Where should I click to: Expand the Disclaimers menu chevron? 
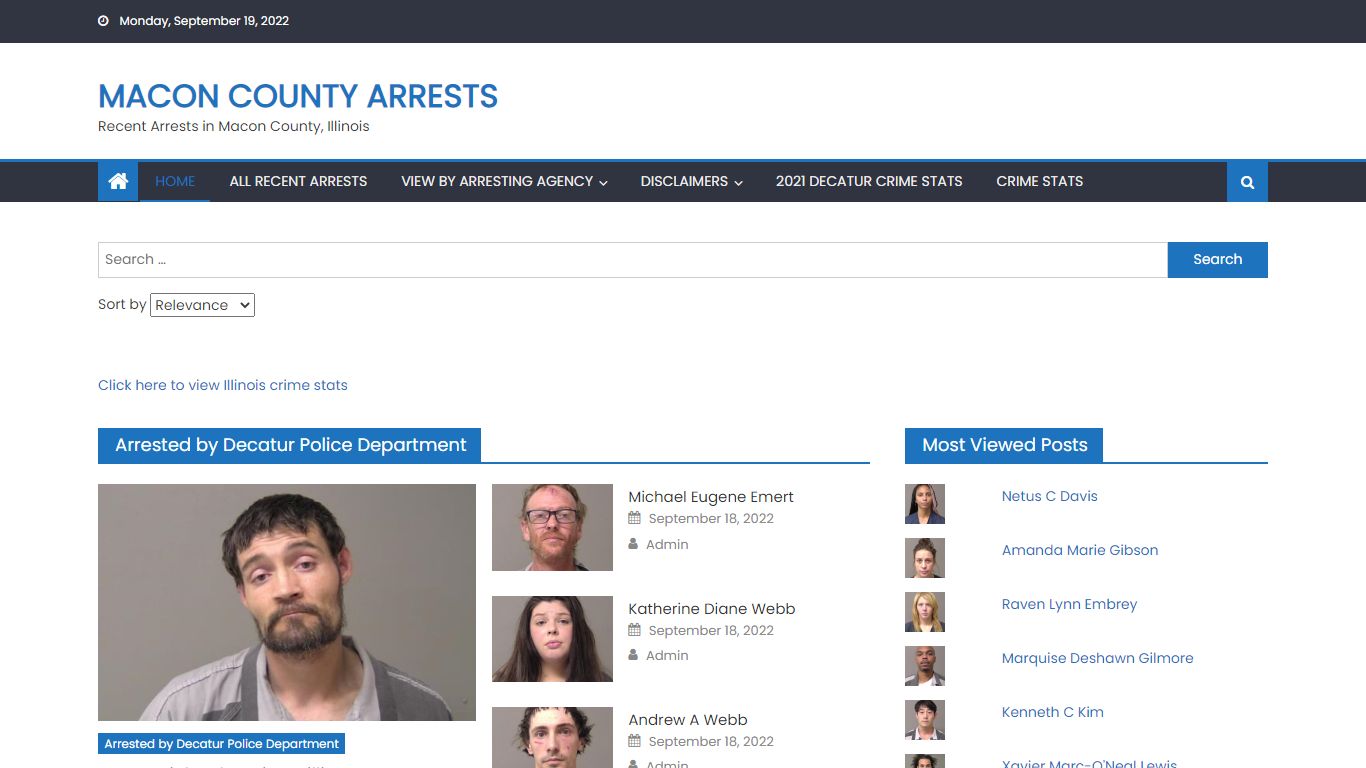coord(738,182)
